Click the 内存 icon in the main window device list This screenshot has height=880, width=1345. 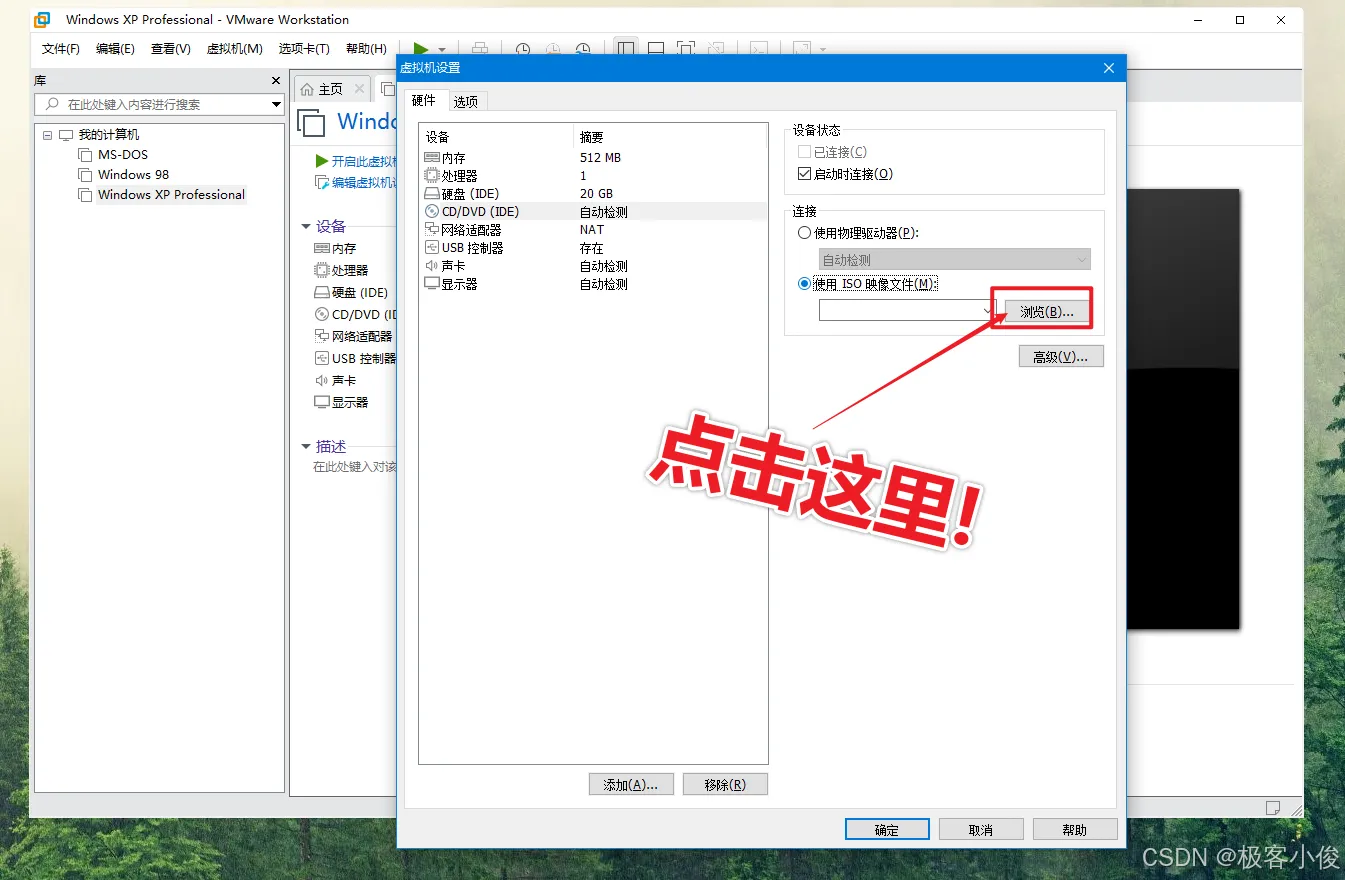tap(322, 248)
